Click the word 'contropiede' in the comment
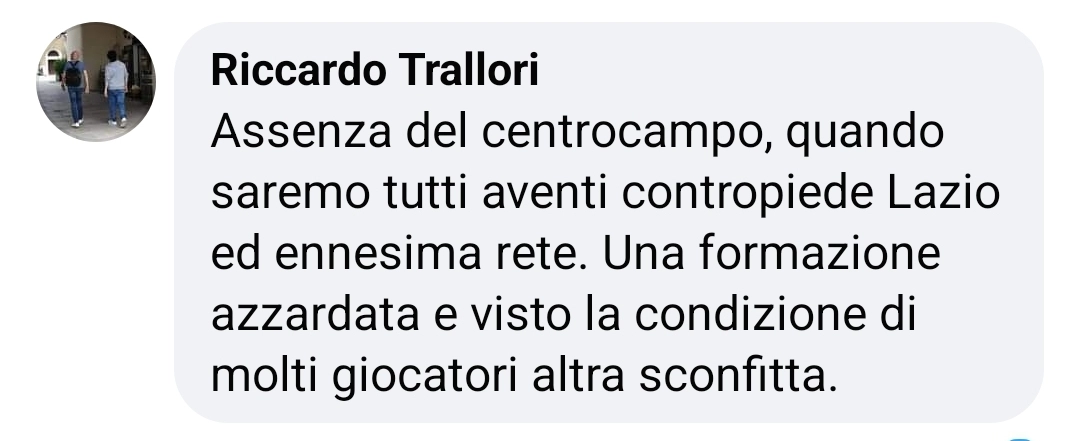The image size is (1080, 441). (748, 195)
